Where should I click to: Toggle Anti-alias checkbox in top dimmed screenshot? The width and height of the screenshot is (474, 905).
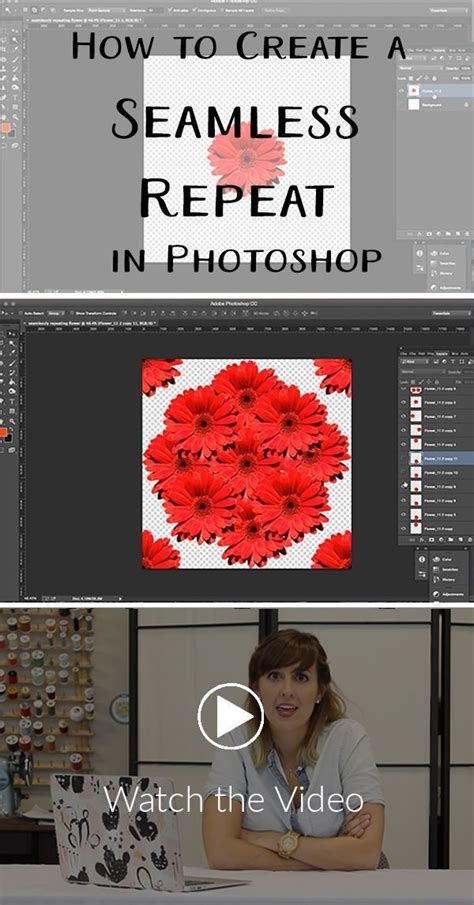[170, 10]
